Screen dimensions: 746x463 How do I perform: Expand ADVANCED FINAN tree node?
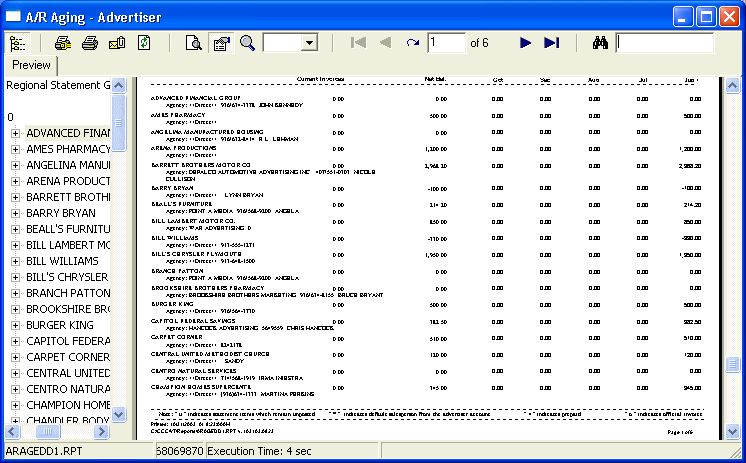tap(15, 133)
